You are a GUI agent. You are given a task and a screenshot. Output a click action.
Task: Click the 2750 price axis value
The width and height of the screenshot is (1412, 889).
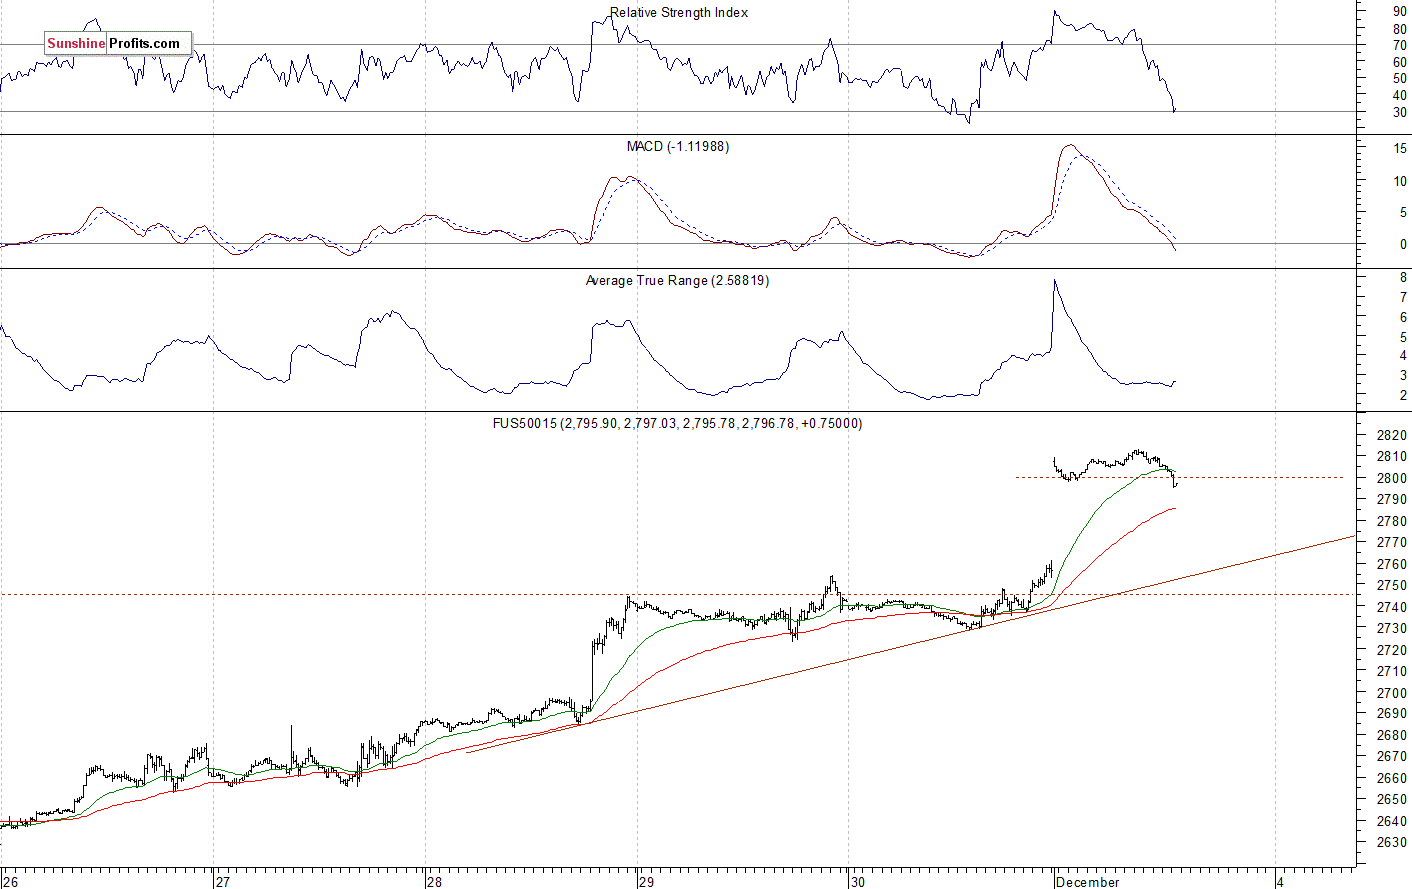(1392, 586)
